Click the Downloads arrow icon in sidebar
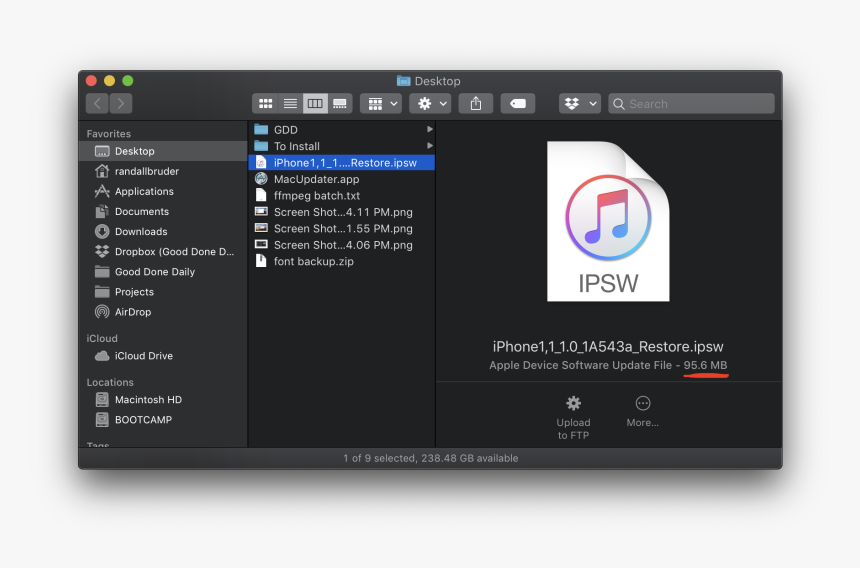This screenshot has width=860, height=568. click(x=102, y=231)
